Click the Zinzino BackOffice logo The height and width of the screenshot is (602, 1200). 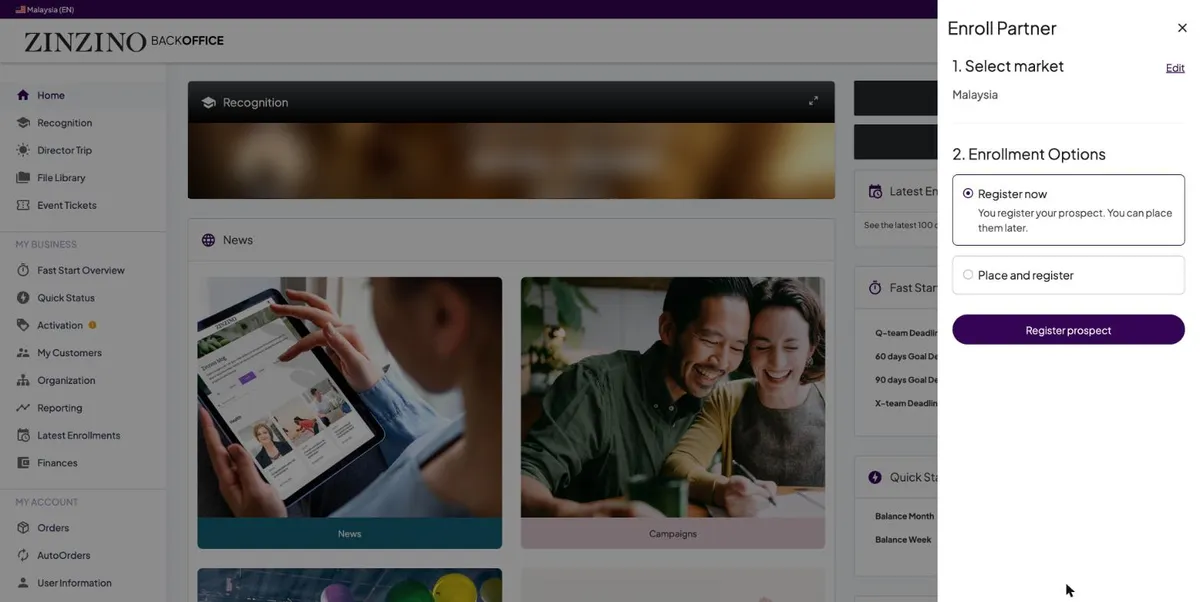pos(124,41)
